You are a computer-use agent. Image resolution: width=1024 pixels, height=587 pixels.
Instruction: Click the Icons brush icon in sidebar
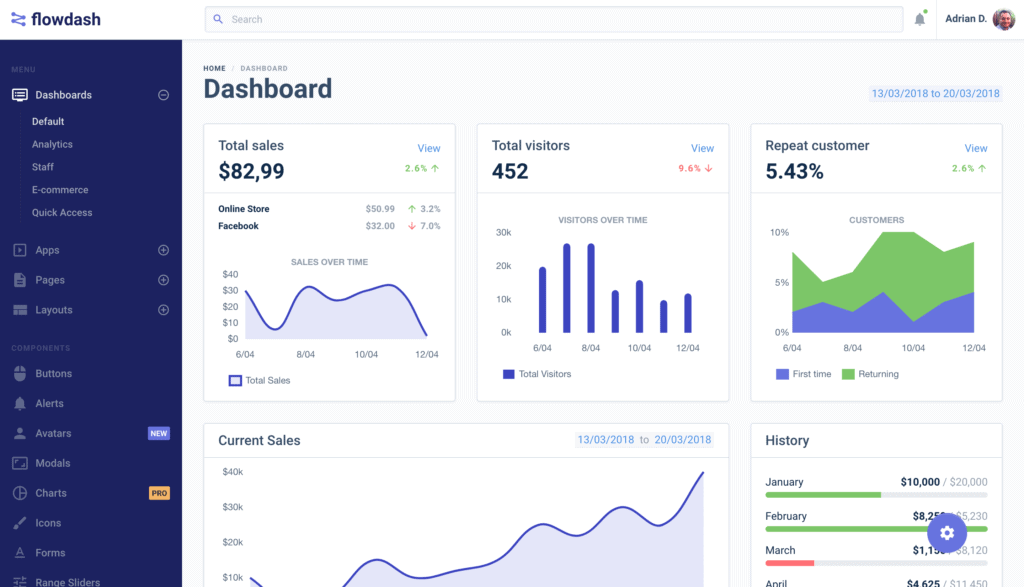pyautogui.click(x=19, y=523)
